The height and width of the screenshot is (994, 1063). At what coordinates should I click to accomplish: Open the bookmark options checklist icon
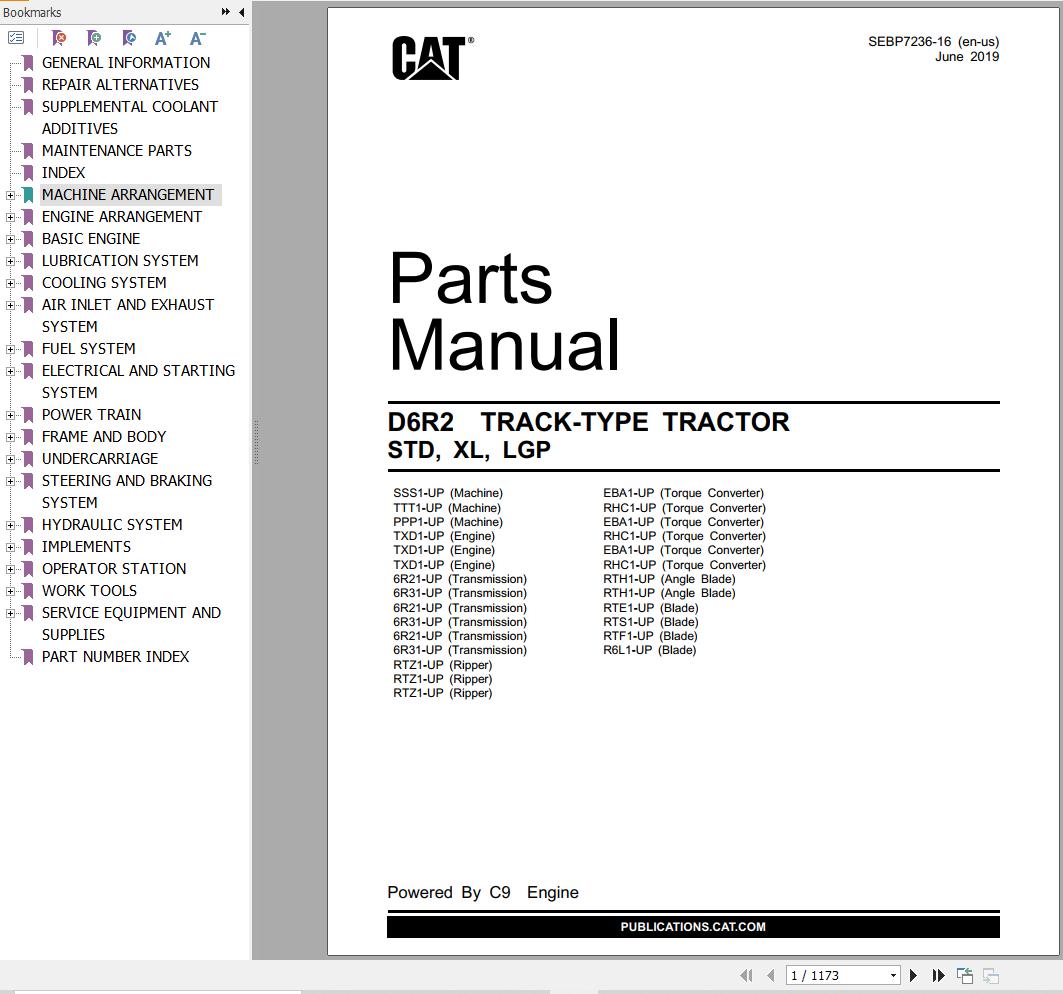(16, 38)
